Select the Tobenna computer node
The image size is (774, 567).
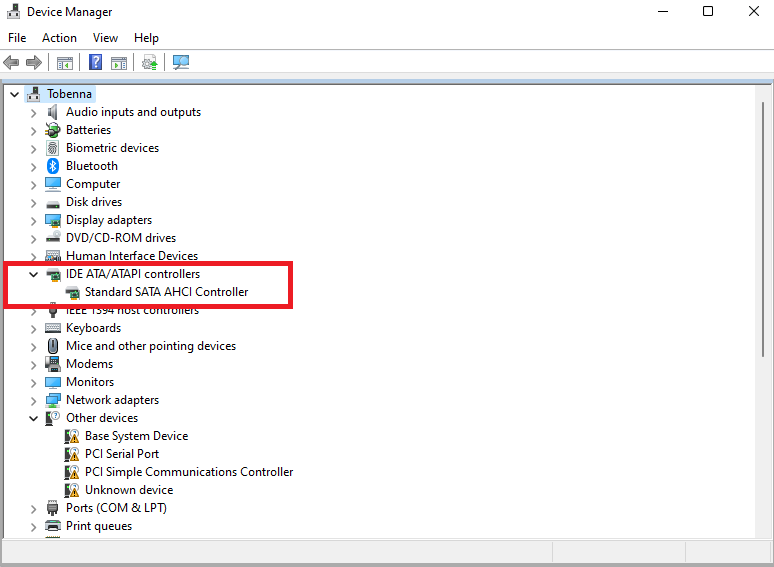[69, 94]
